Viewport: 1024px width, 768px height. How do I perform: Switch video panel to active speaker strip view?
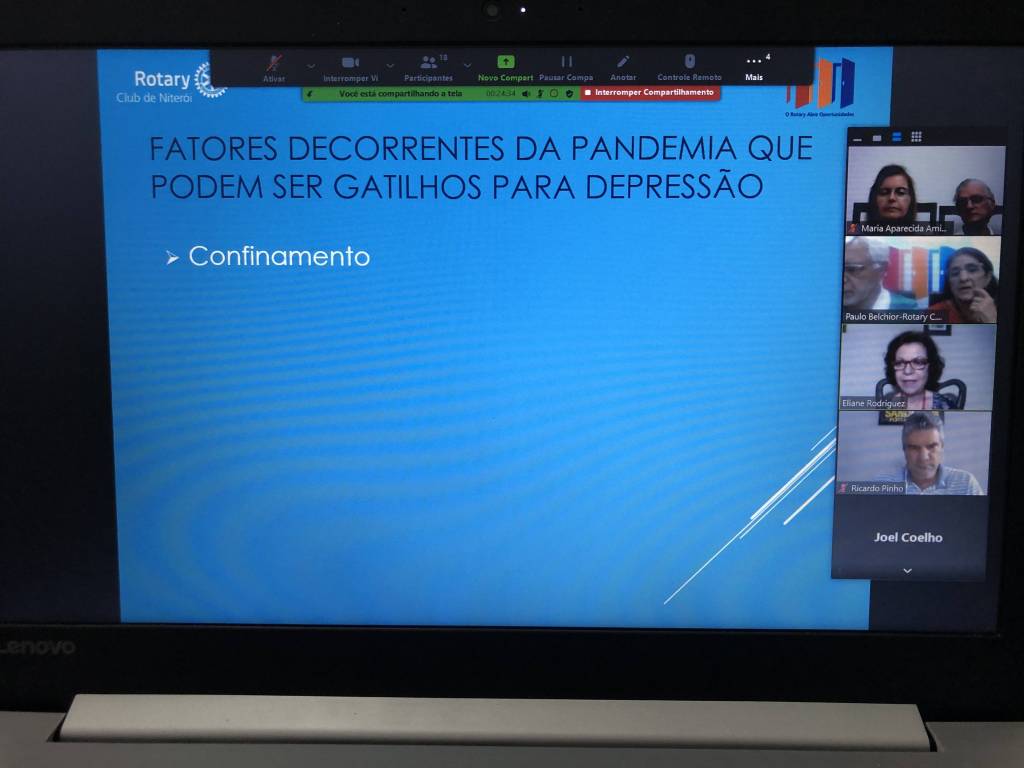click(877, 137)
